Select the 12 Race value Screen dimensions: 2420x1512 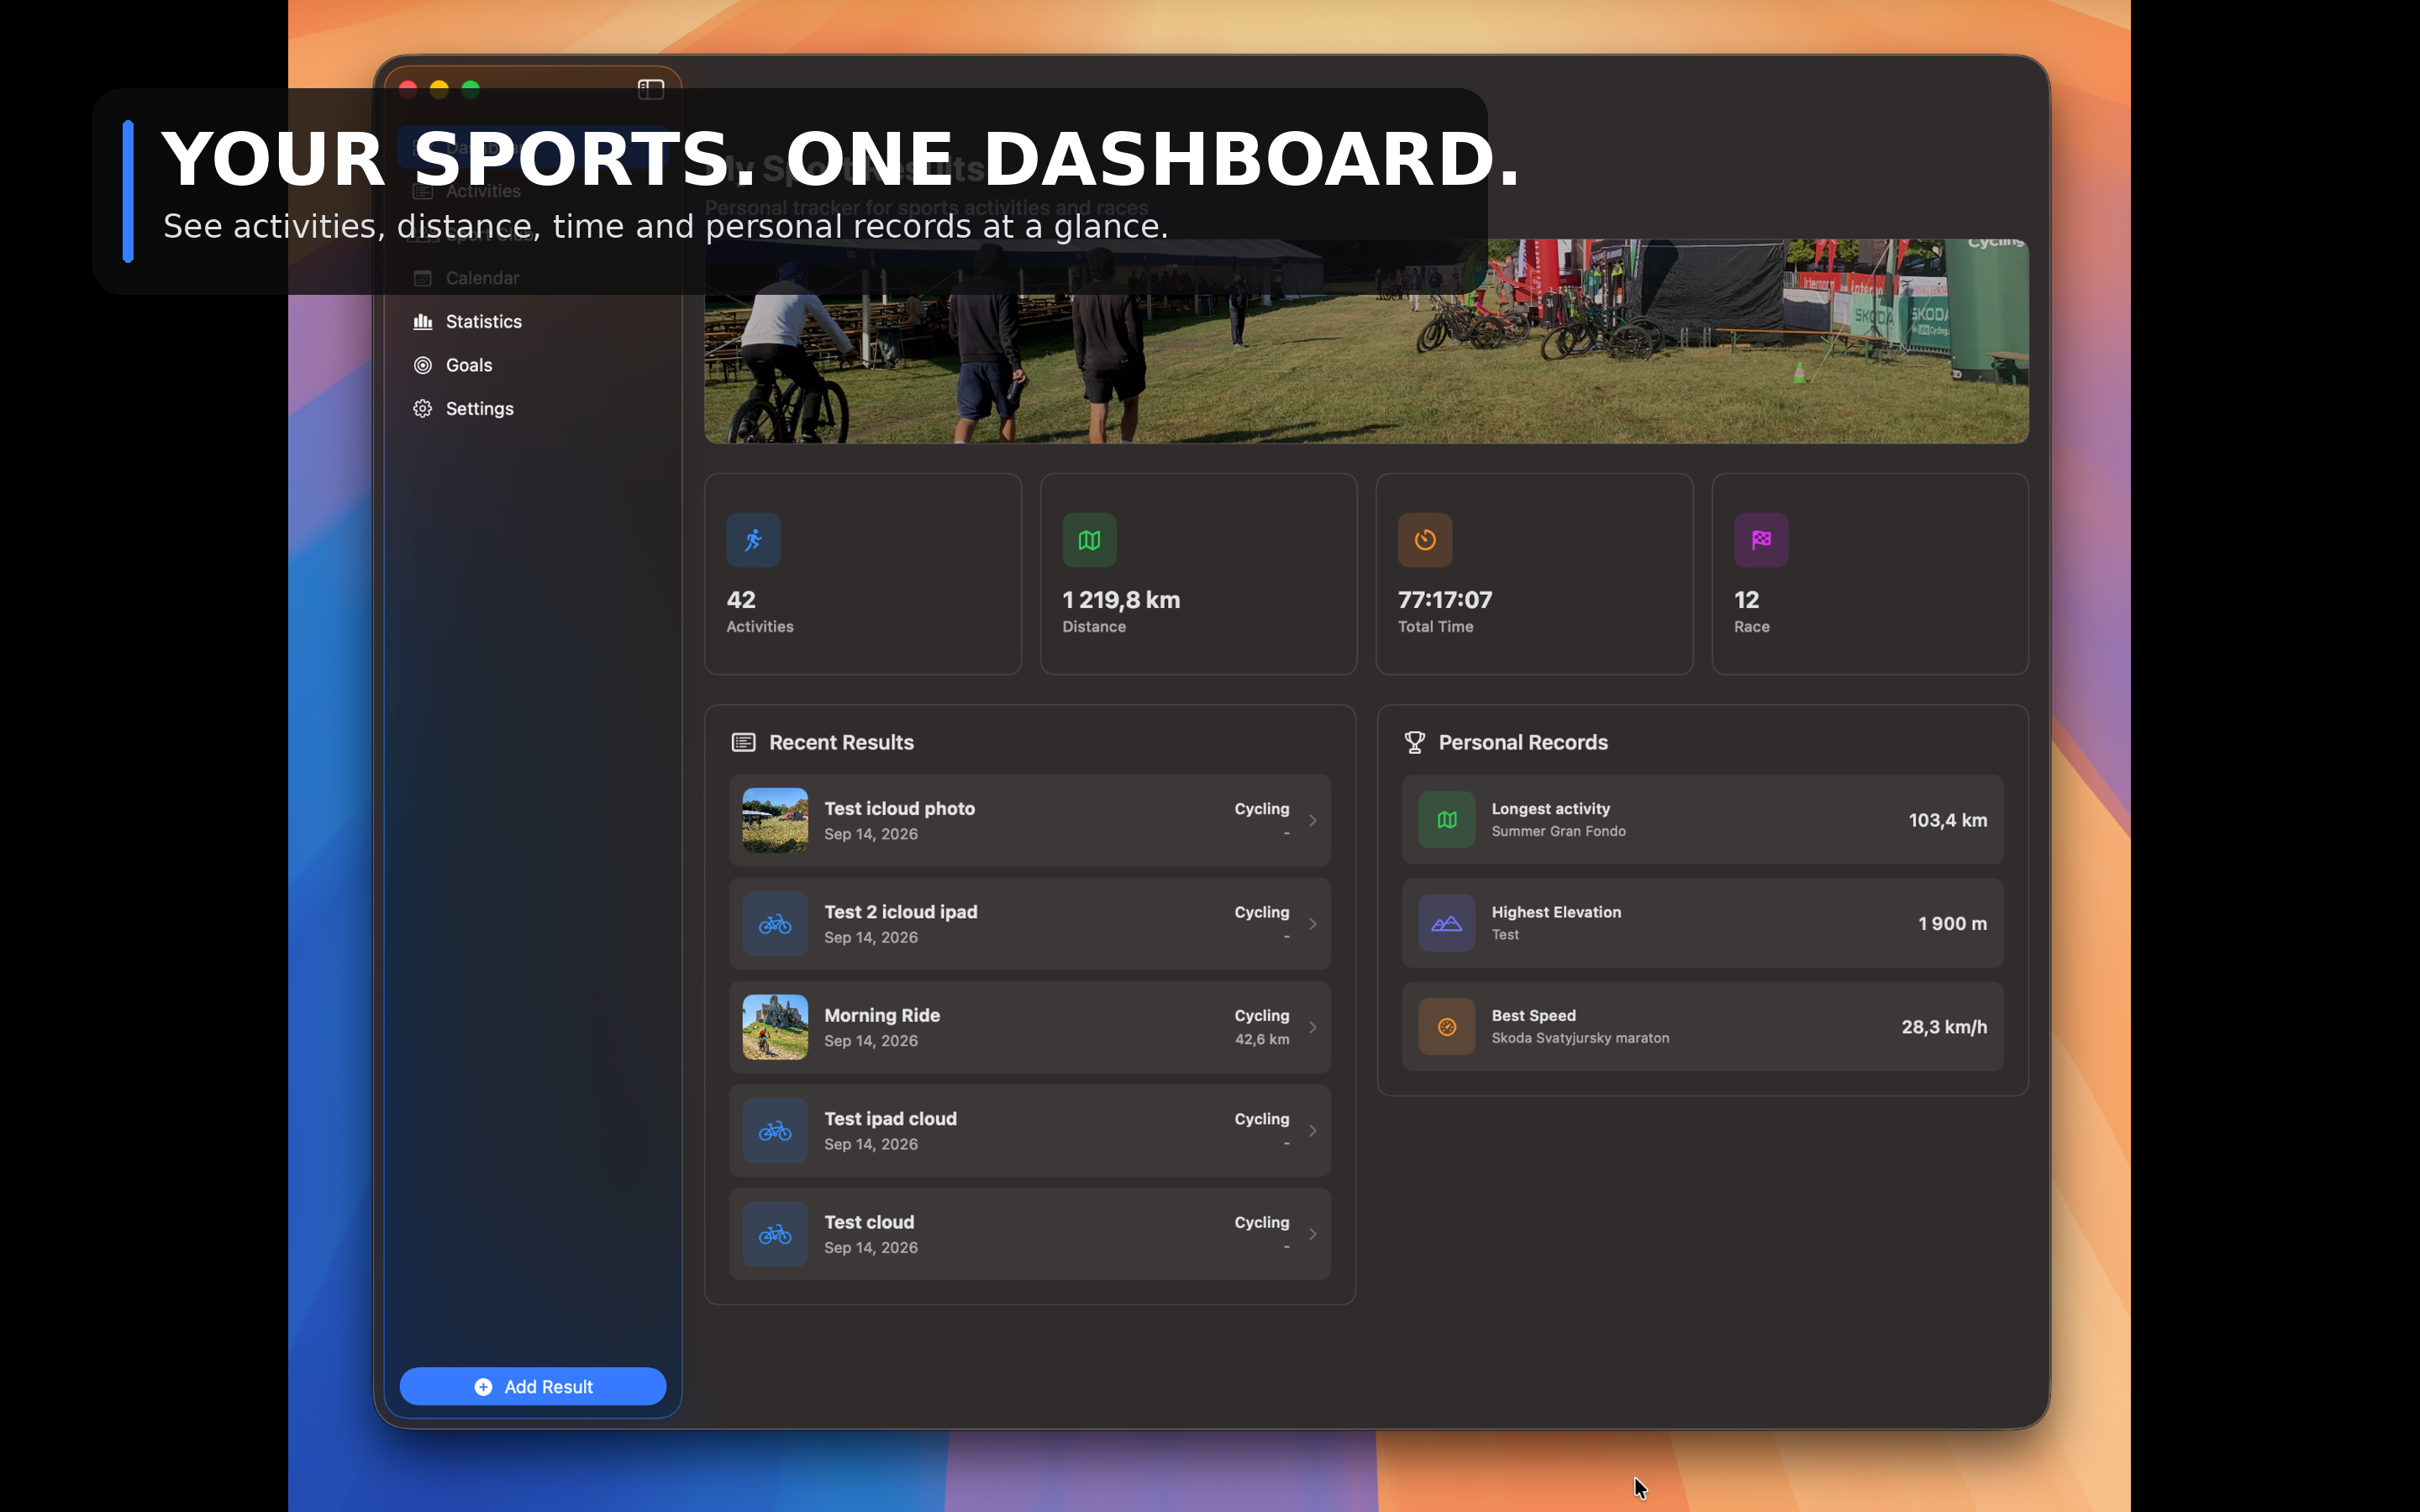[1746, 600]
